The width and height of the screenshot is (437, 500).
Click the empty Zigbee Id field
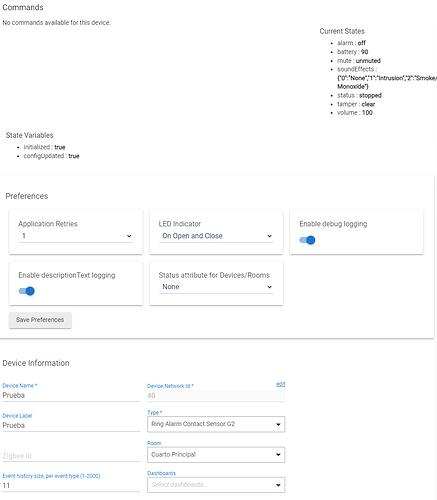[71, 456]
